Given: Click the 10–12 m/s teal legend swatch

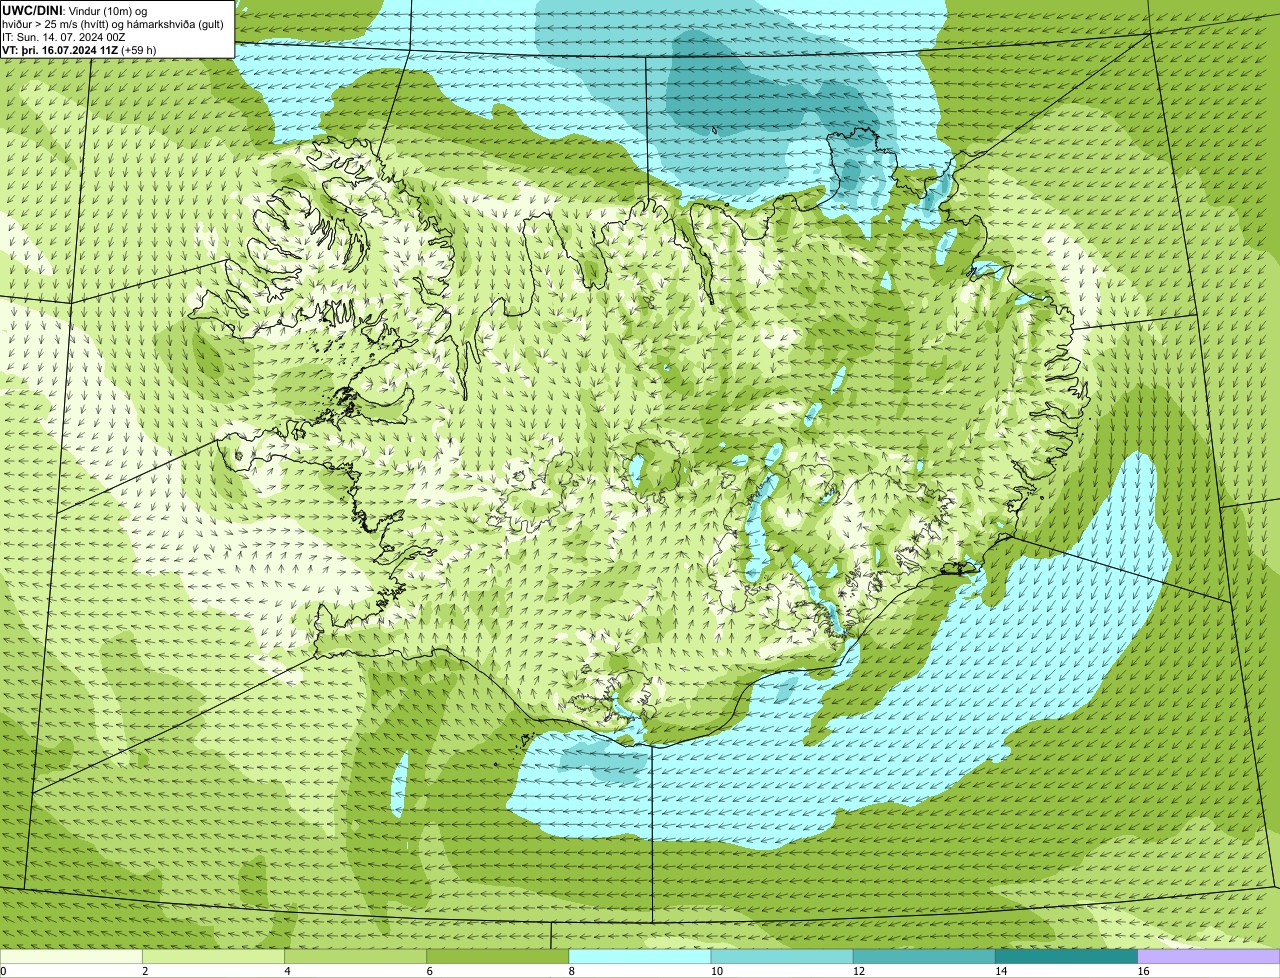Looking at the screenshot, I should coord(782,957).
